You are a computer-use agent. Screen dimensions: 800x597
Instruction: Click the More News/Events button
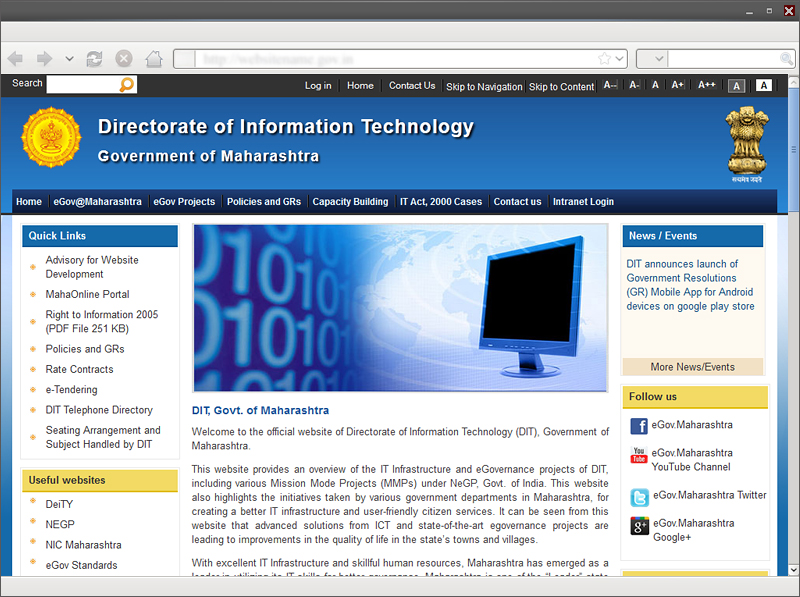tap(692, 367)
